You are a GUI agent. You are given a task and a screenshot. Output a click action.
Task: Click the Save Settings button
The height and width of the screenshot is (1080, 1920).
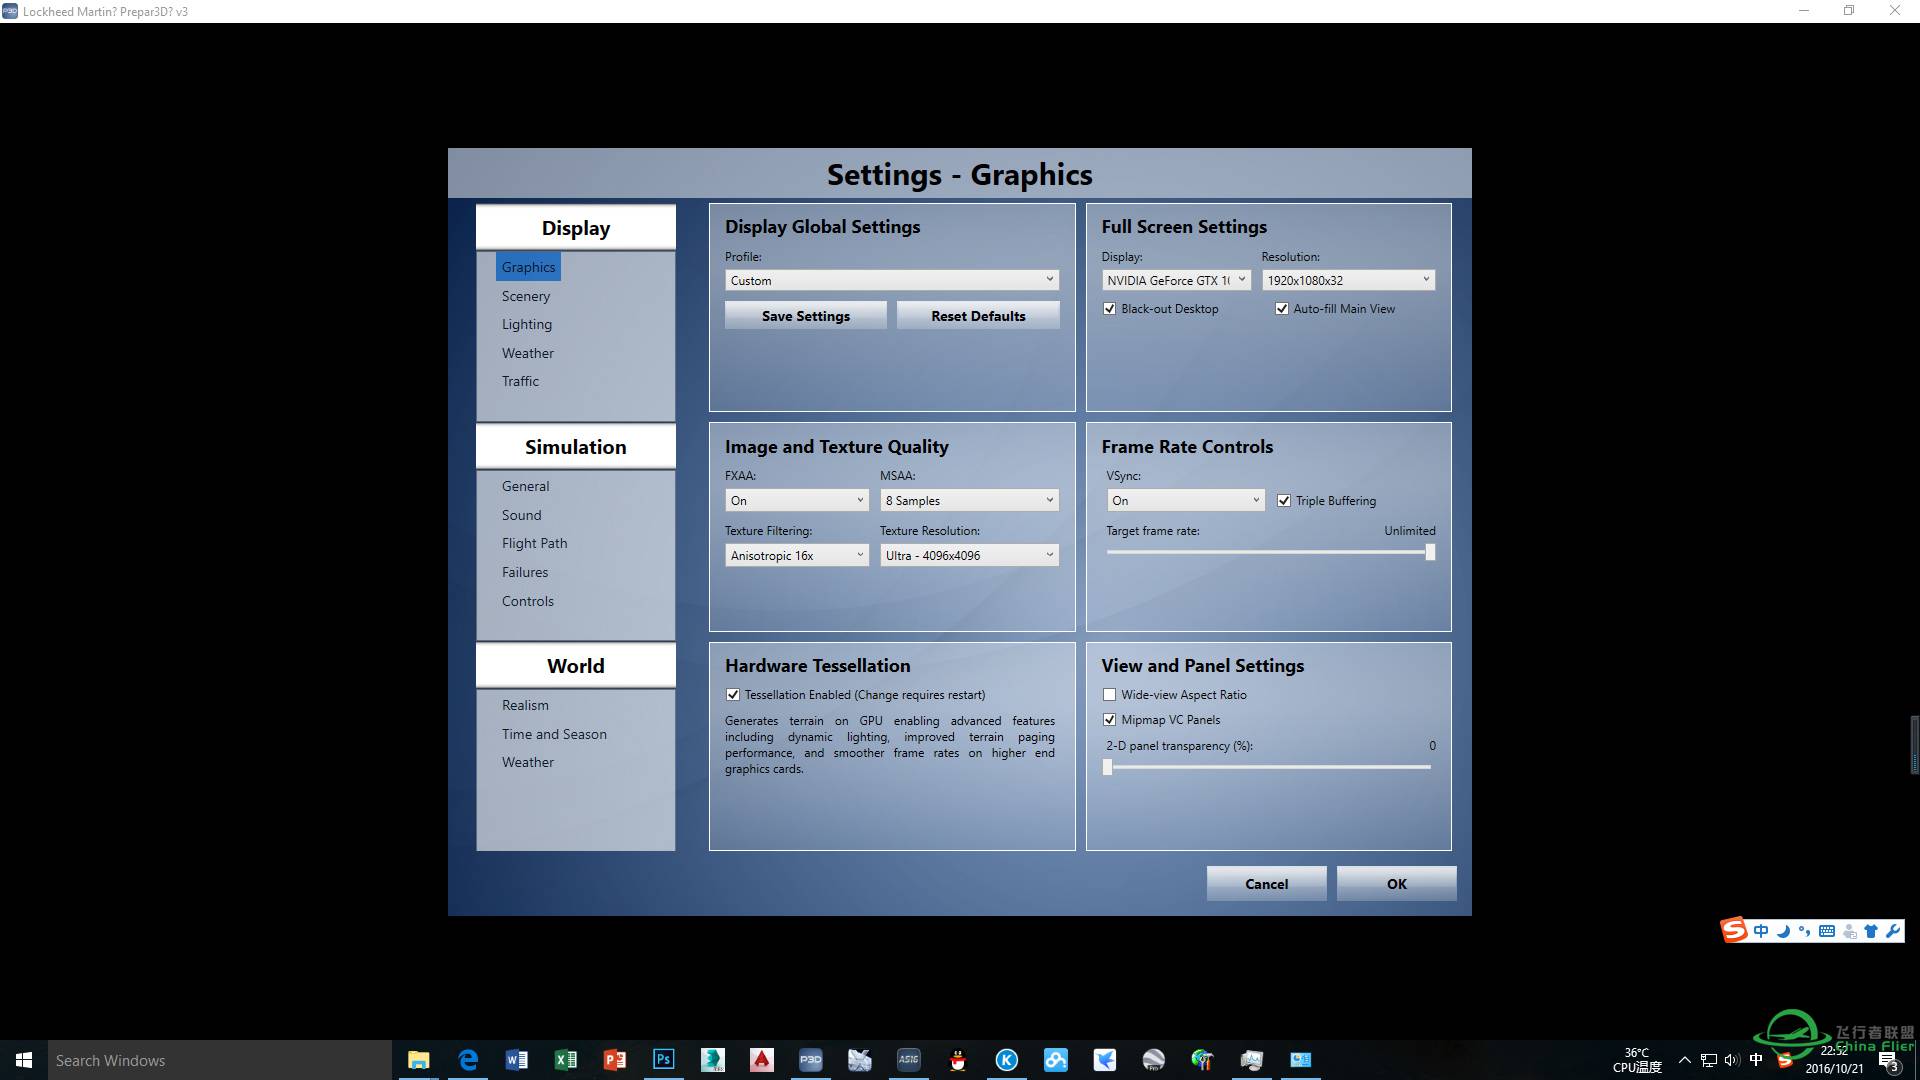coord(804,314)
